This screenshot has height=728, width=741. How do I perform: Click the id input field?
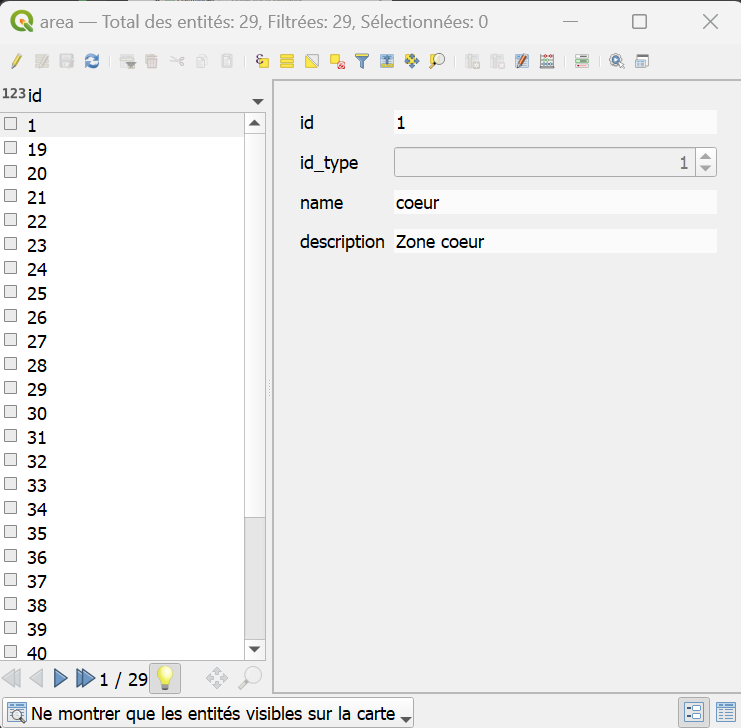(555, 122)
